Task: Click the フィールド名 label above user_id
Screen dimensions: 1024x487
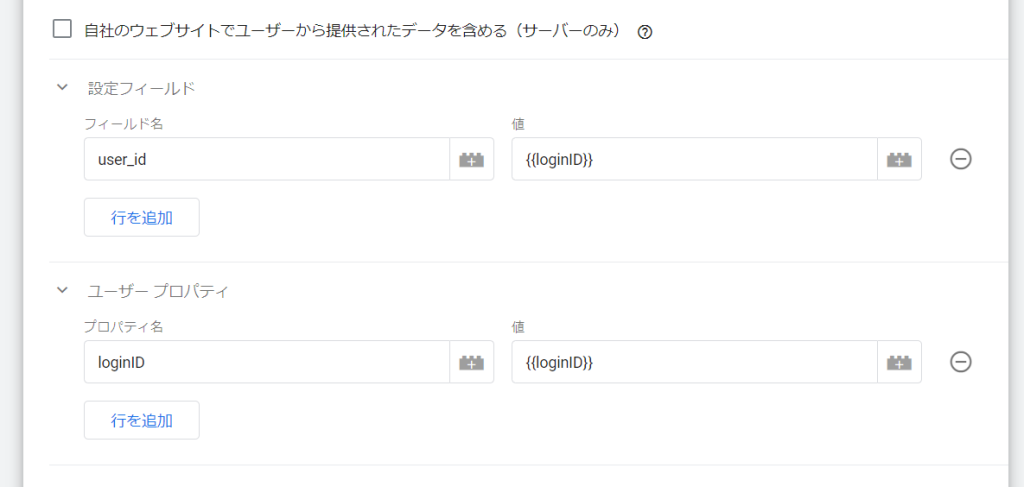Action: coord(123,123)
